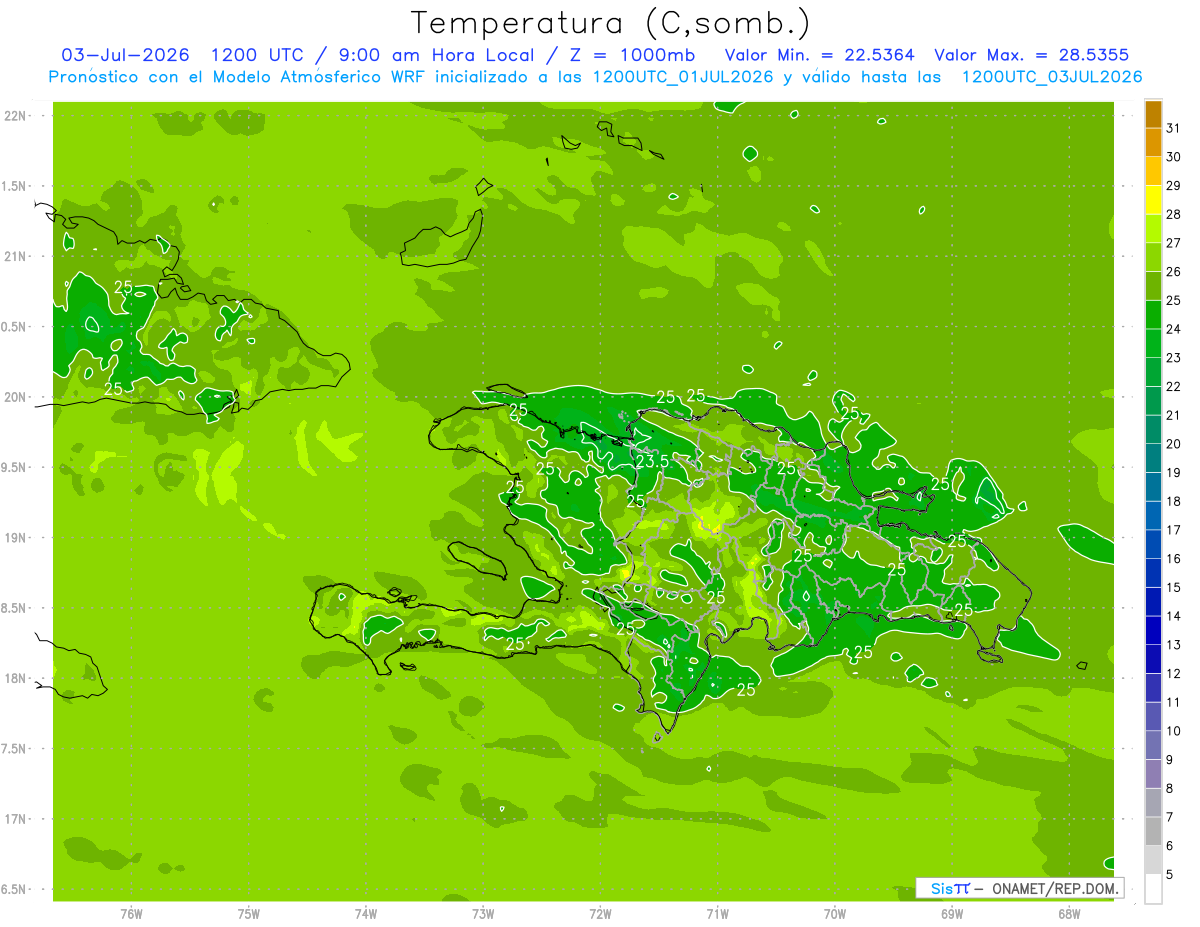Click yellow legend swatch between 28 and 29
The height and width of the screenshot is (927, 1200).
[1153, 201]
